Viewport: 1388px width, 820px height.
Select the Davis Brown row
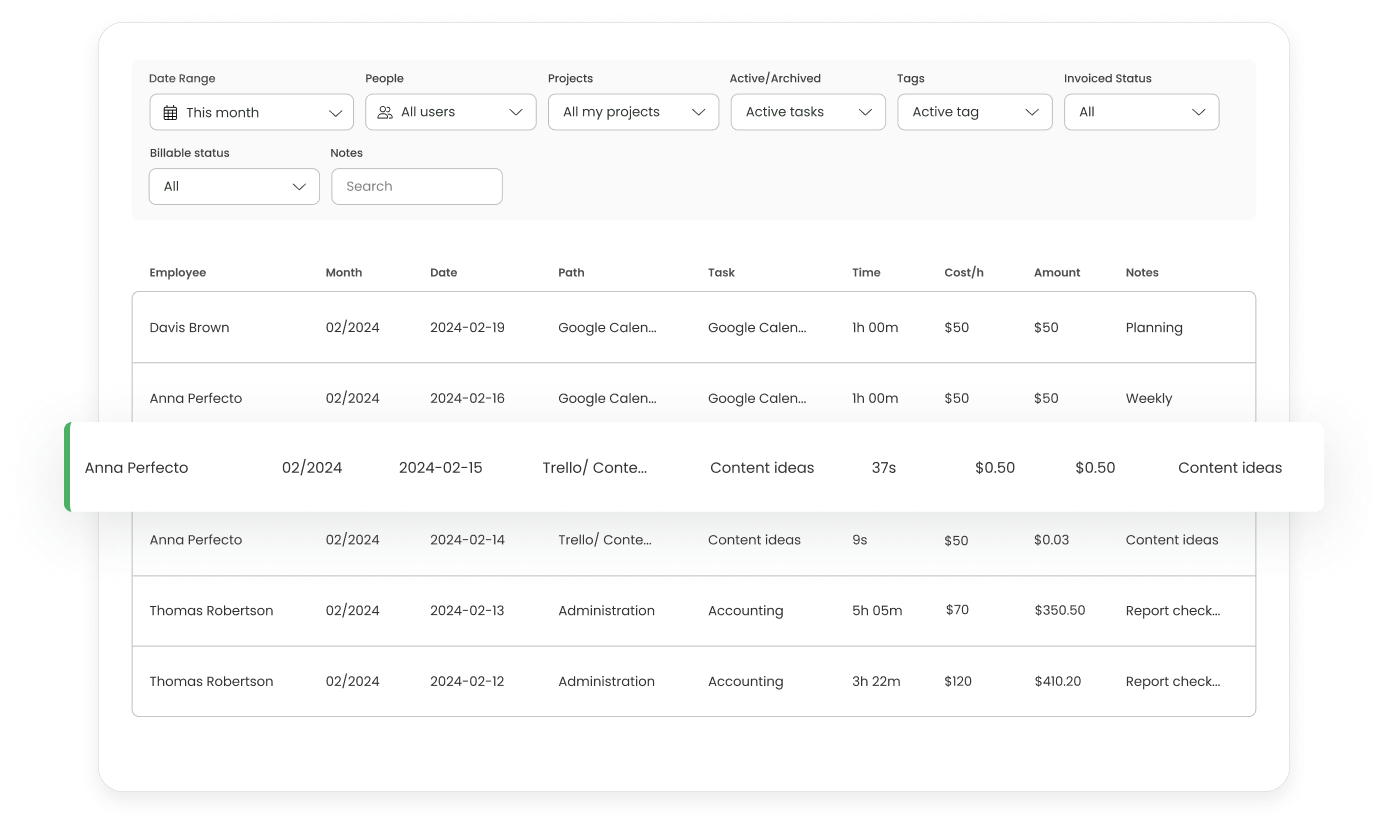pos(694,327)
